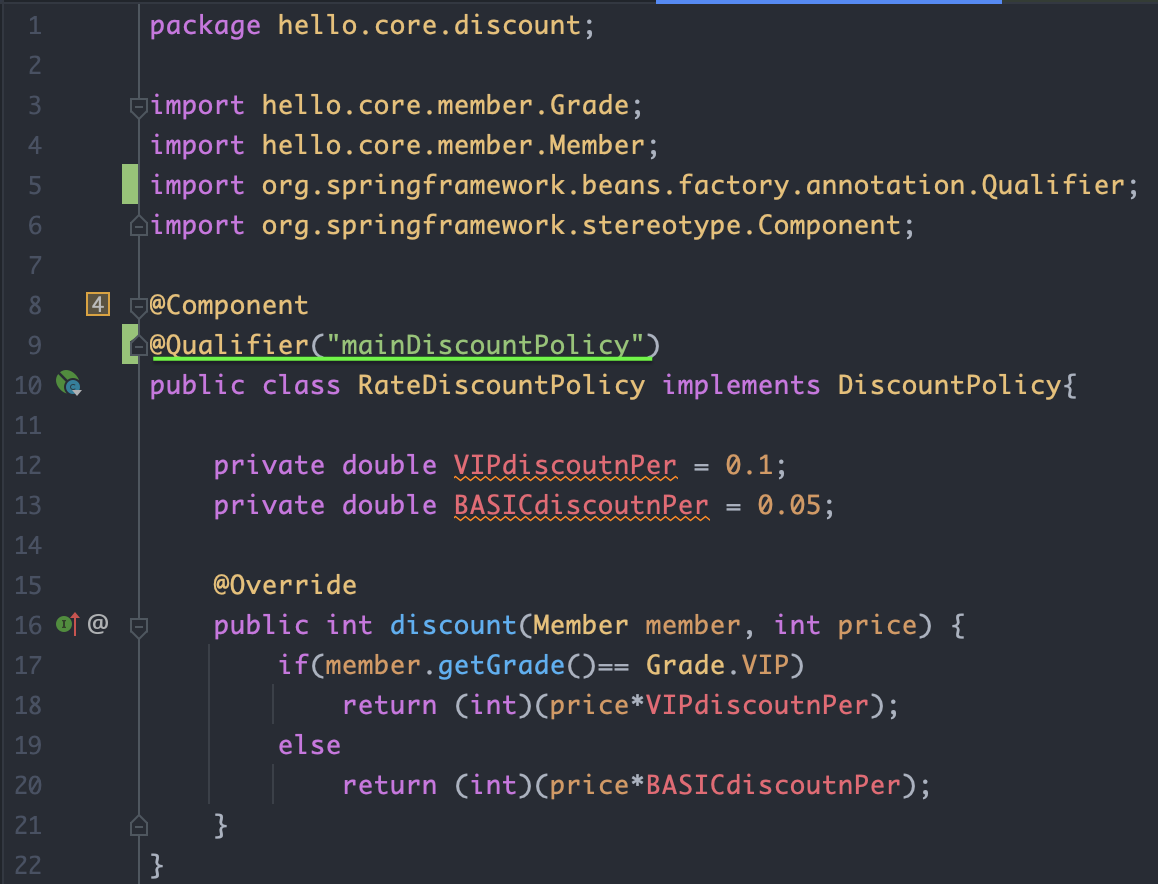This screenshot has width=1158, height=884.
Task: Click BASICdiscoutnPer in the return on line 20
Action: [x=773, y=784]
